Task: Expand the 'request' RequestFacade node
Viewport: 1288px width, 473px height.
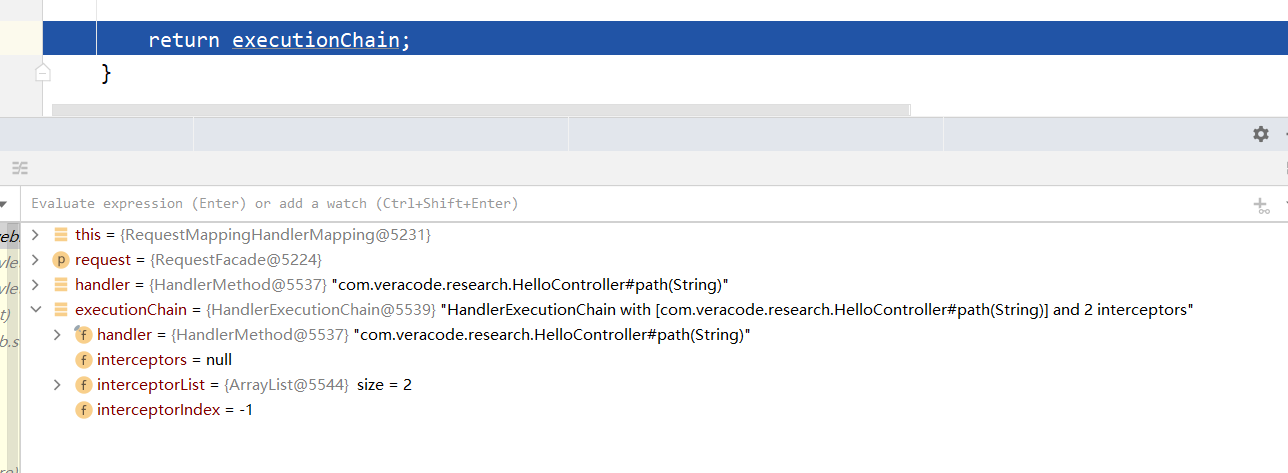Action: [35, 260]
